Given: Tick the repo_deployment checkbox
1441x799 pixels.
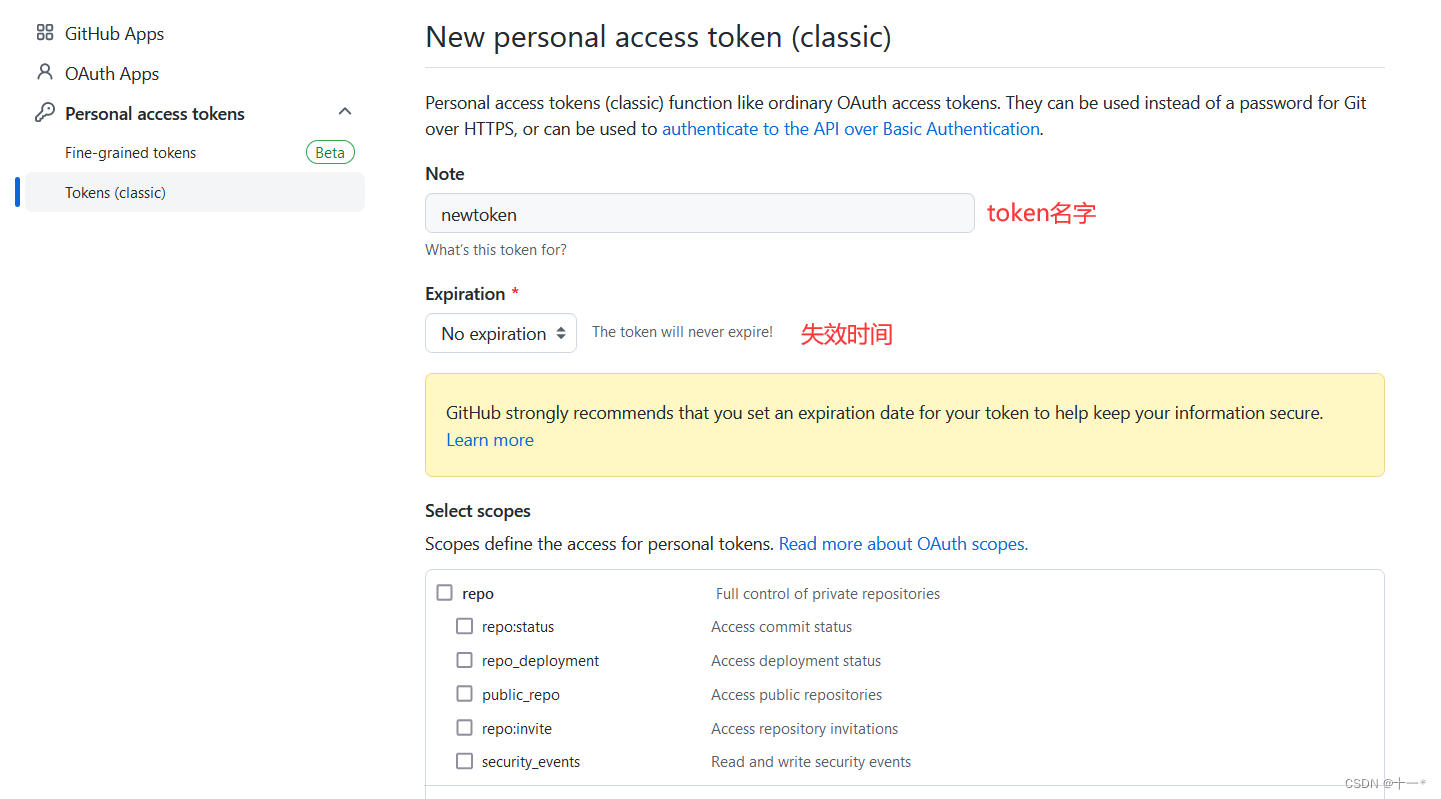Looking at the screenshot, I should coord(464,660).
